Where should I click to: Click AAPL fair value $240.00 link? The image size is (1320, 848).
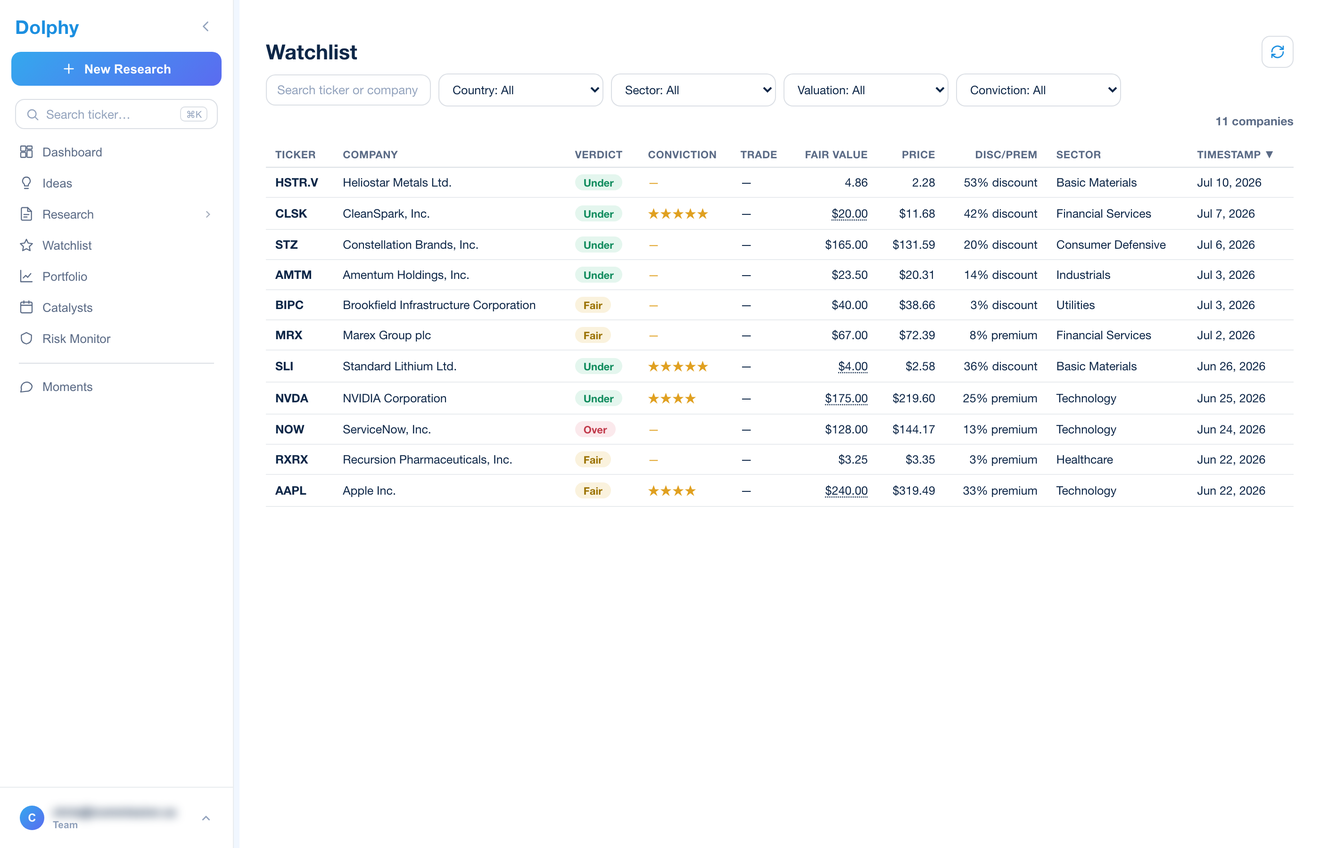tap(846, 491)
